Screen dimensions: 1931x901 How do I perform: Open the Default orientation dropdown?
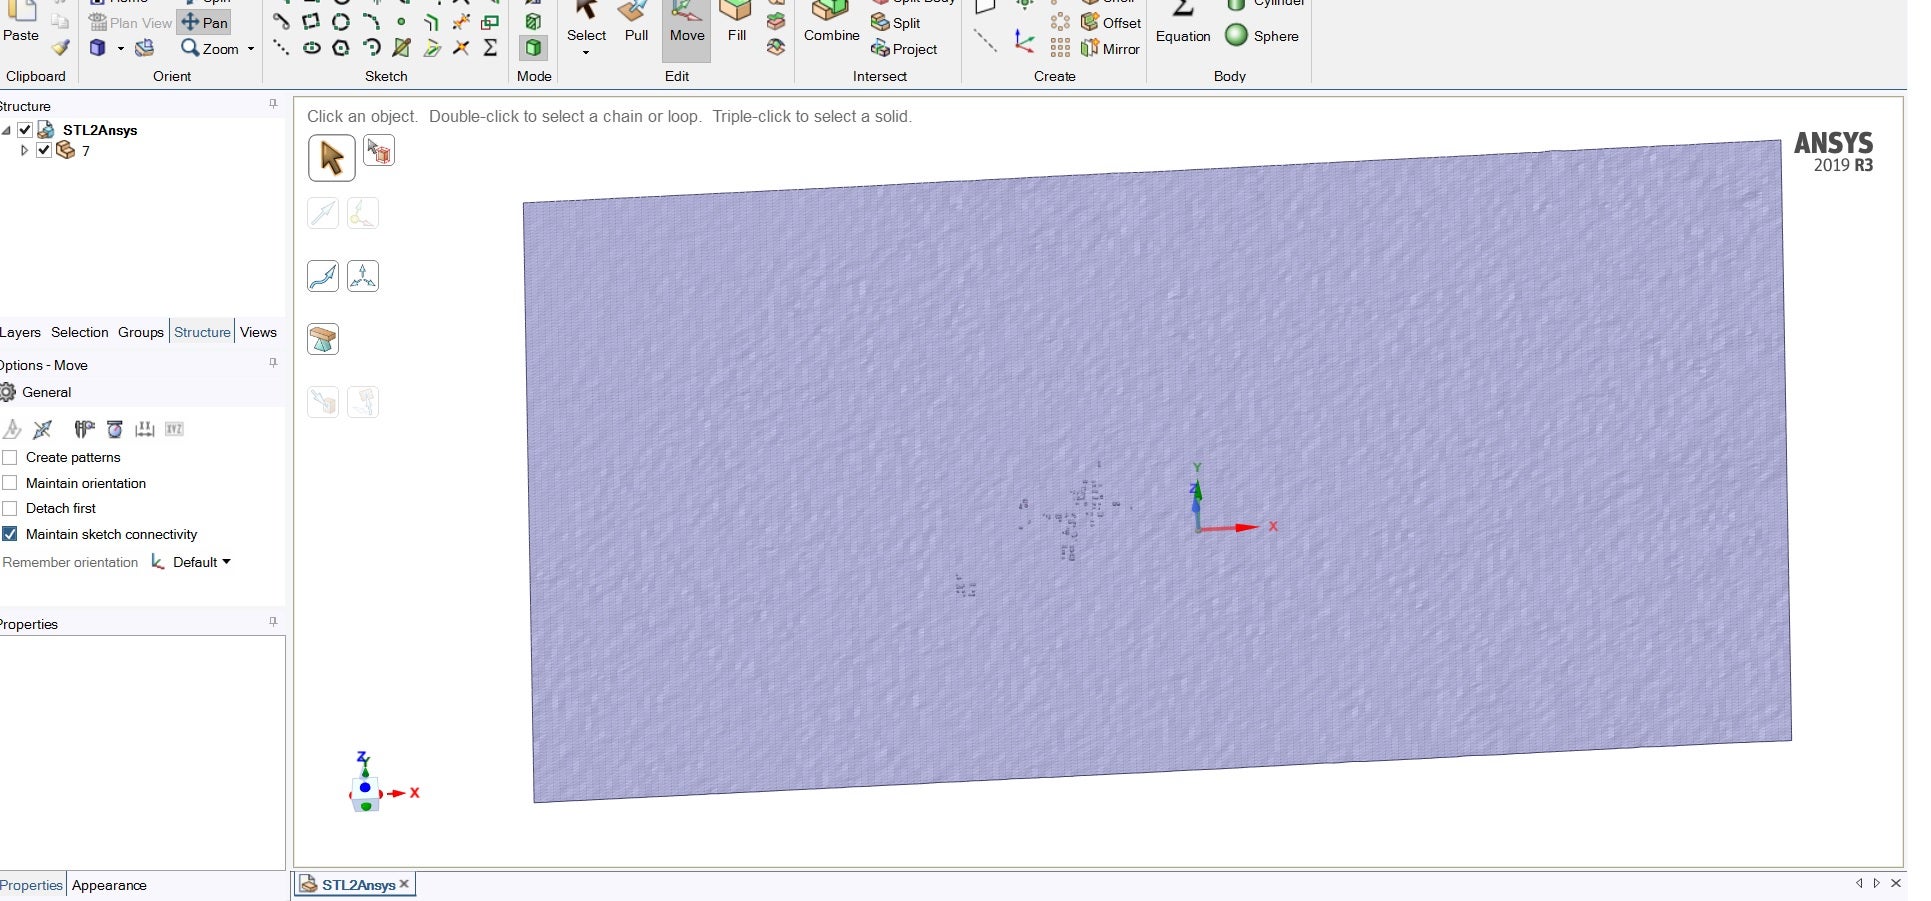201,562
